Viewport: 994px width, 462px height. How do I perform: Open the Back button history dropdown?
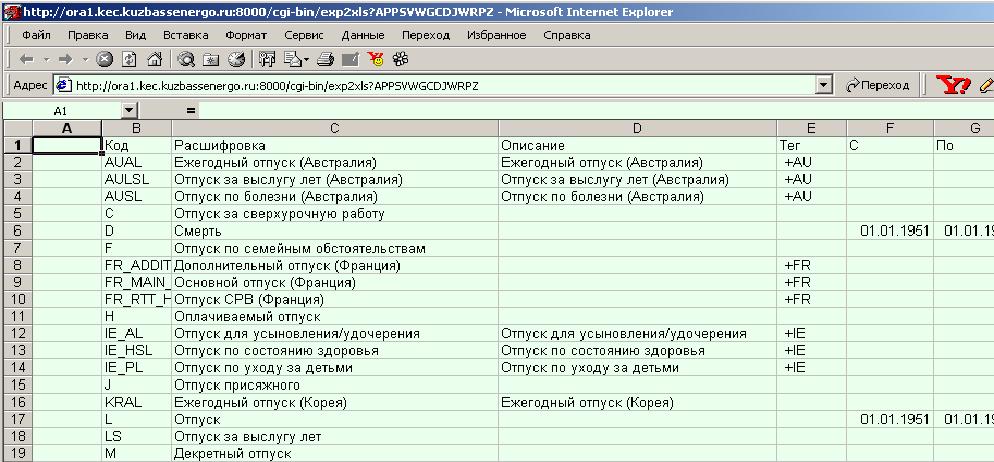(44, 60)
